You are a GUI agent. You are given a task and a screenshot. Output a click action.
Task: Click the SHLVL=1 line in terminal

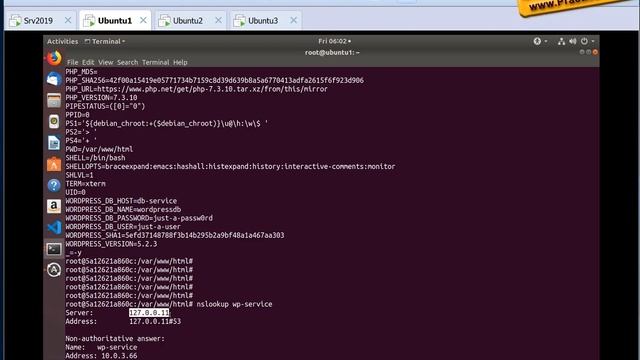79,175
